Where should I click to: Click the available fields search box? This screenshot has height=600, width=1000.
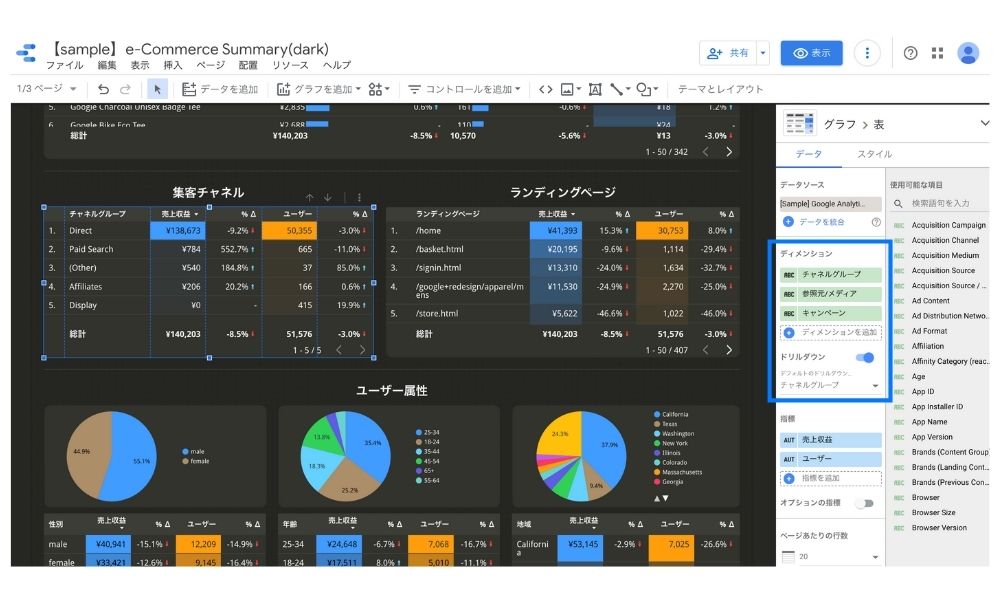(x=940, y=203)
